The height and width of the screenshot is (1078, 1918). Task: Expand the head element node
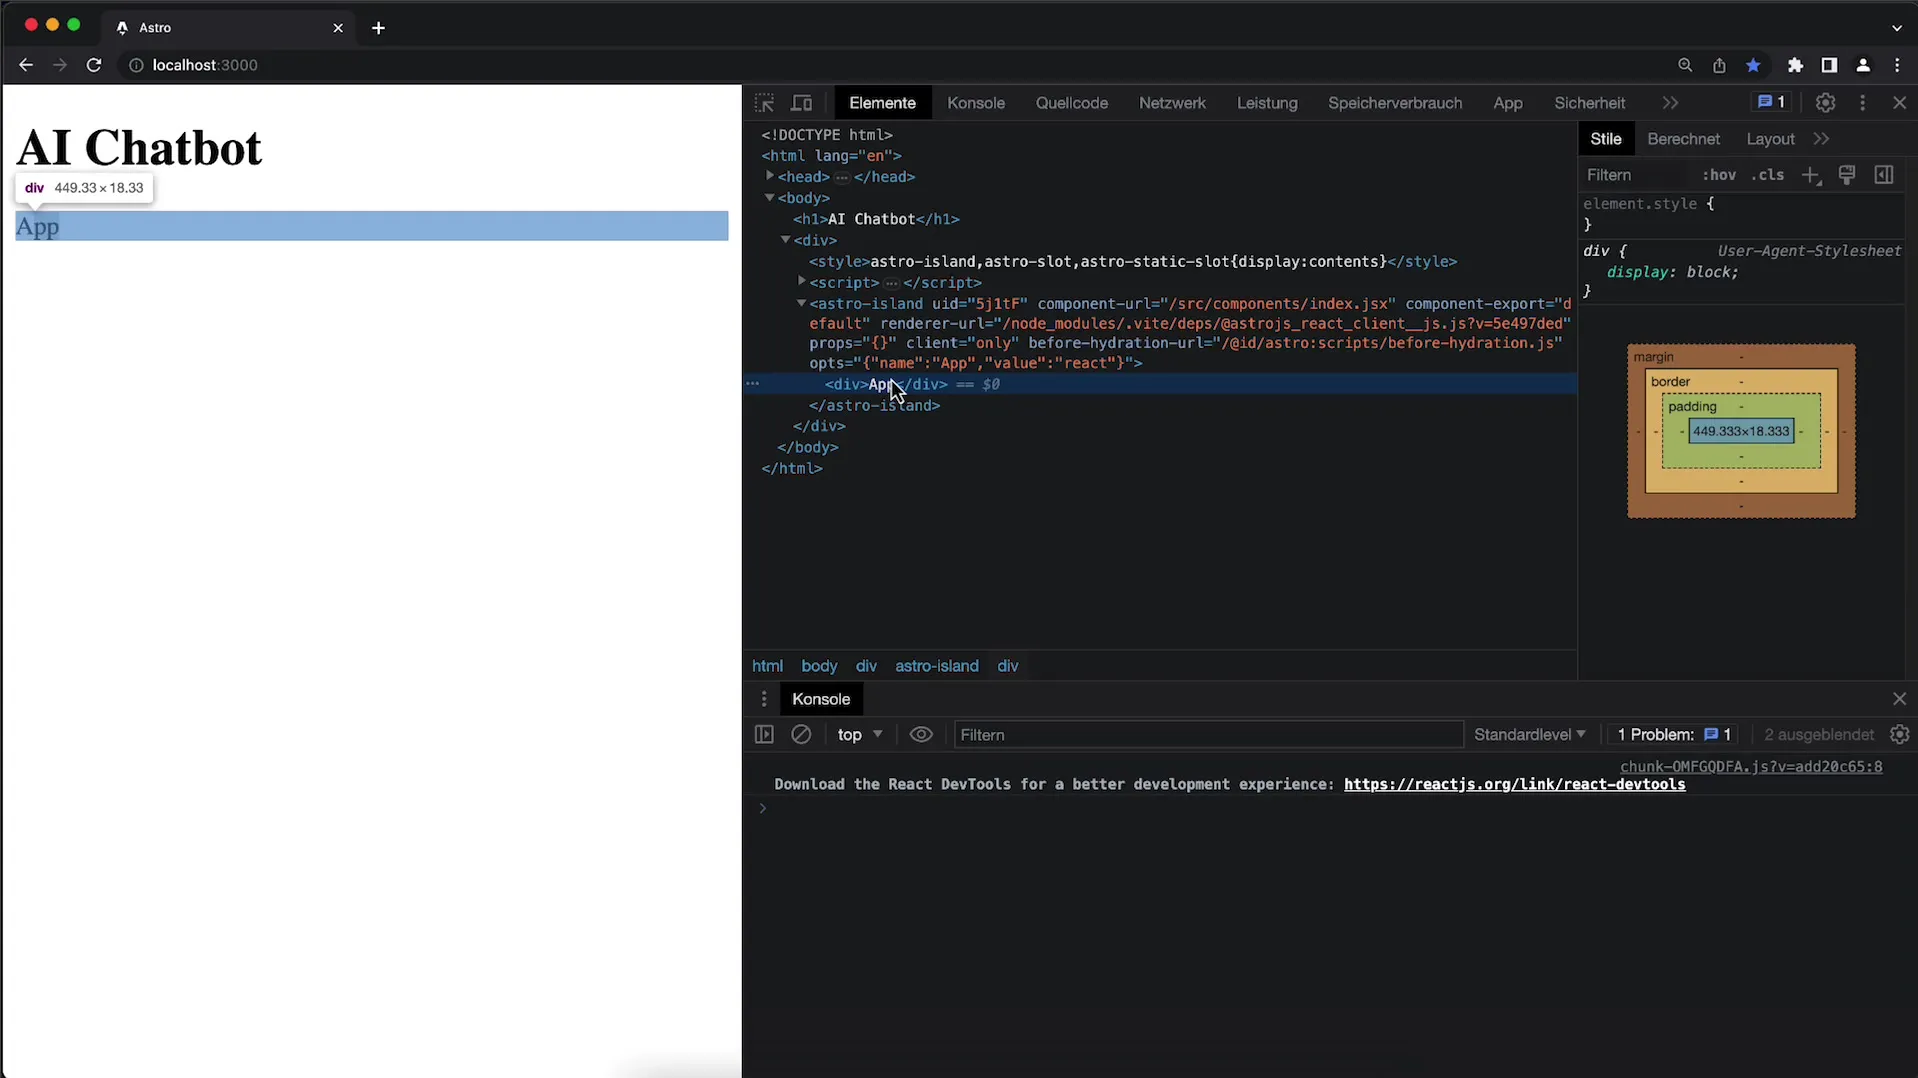tap(770, 176)
